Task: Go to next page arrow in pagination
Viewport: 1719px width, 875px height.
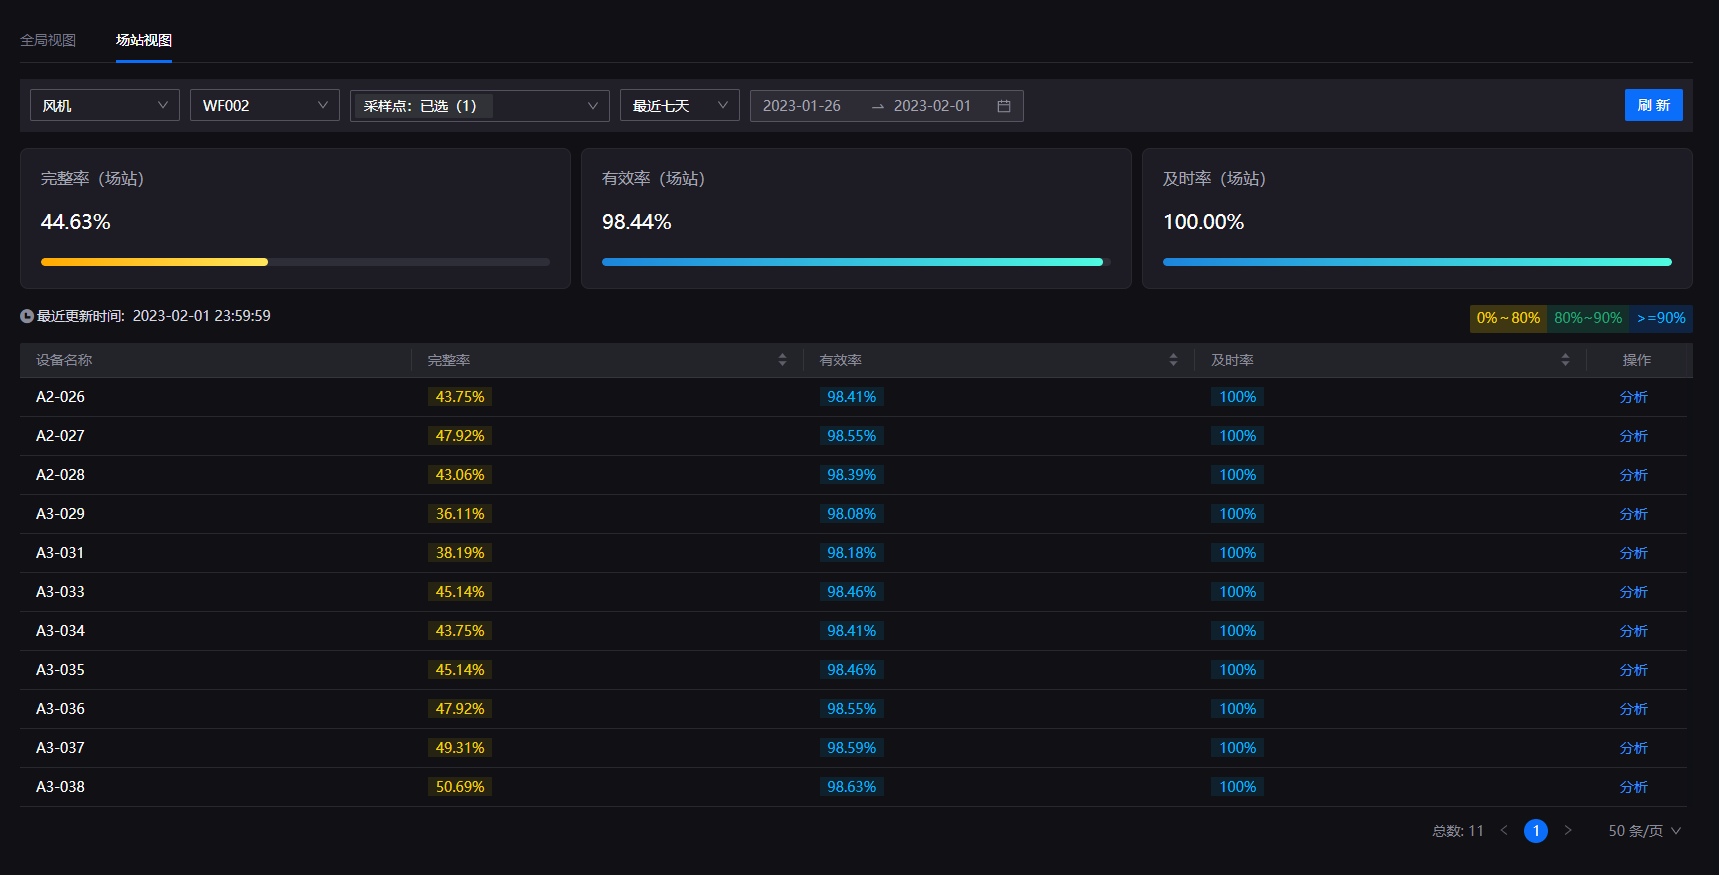Action: pos(1568,831)
